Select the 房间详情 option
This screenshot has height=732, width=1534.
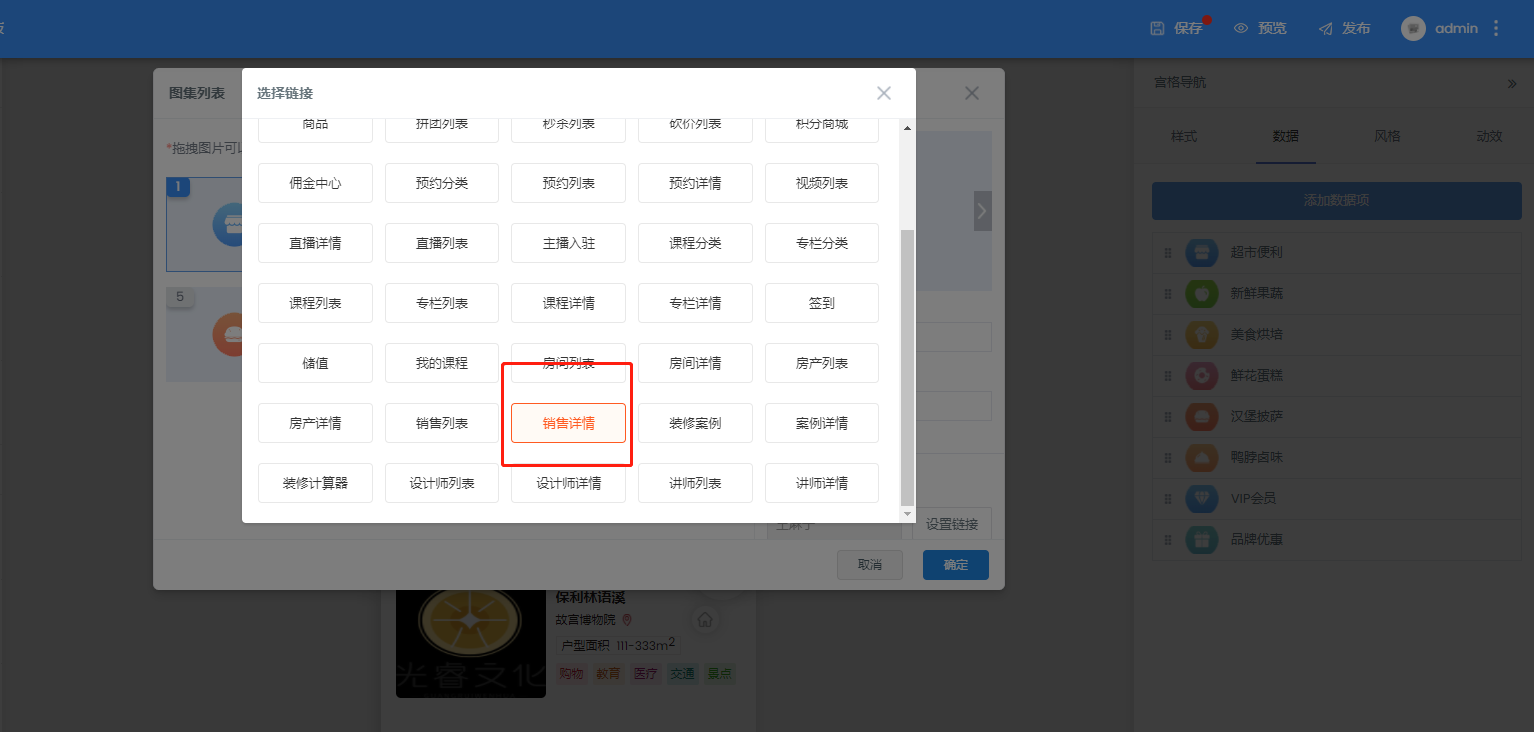point(695,363)
